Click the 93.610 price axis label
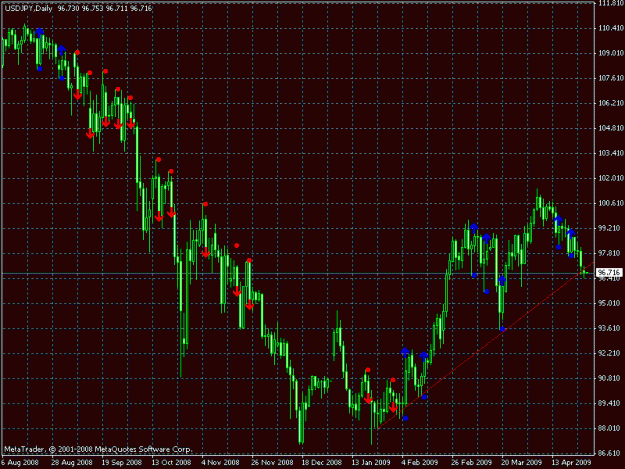625x469 pixels. pyautogui.click(x=610, y=328)
